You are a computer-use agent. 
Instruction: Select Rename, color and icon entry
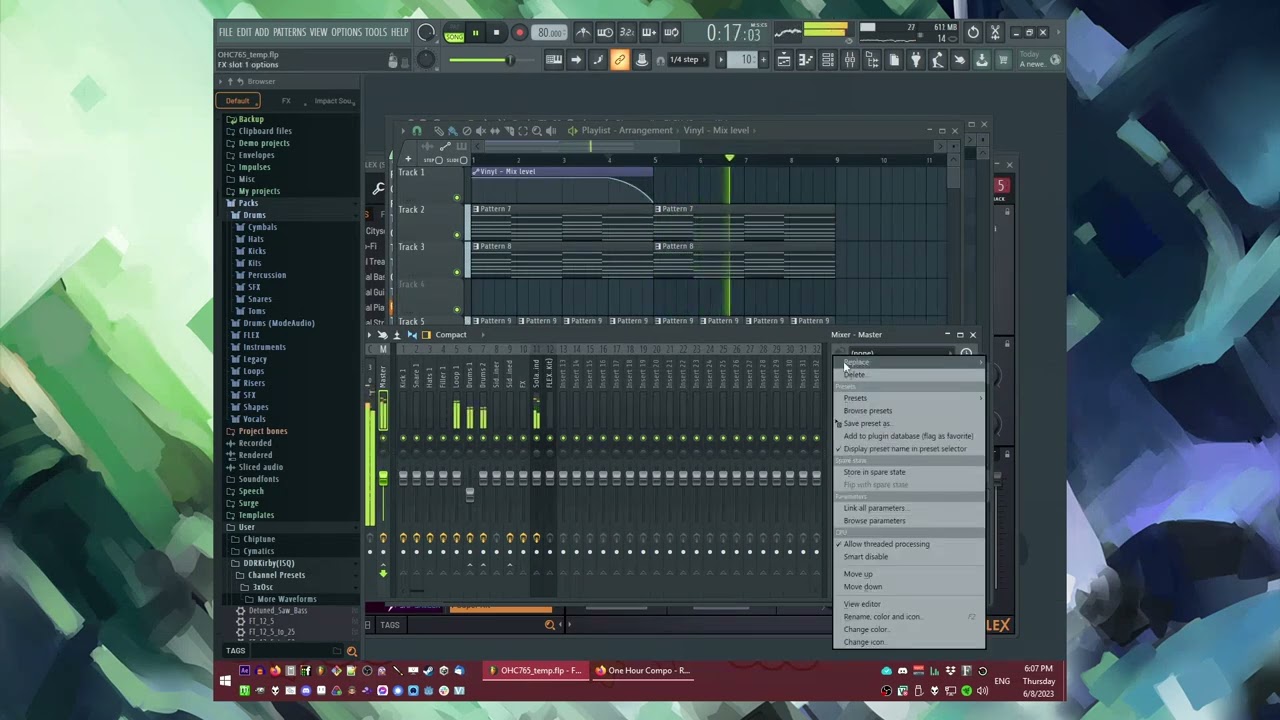click(909, 617)
